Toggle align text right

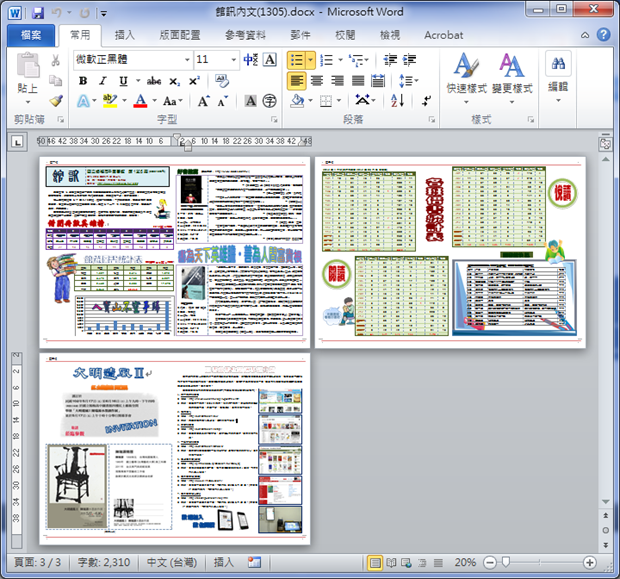[337, 81]
